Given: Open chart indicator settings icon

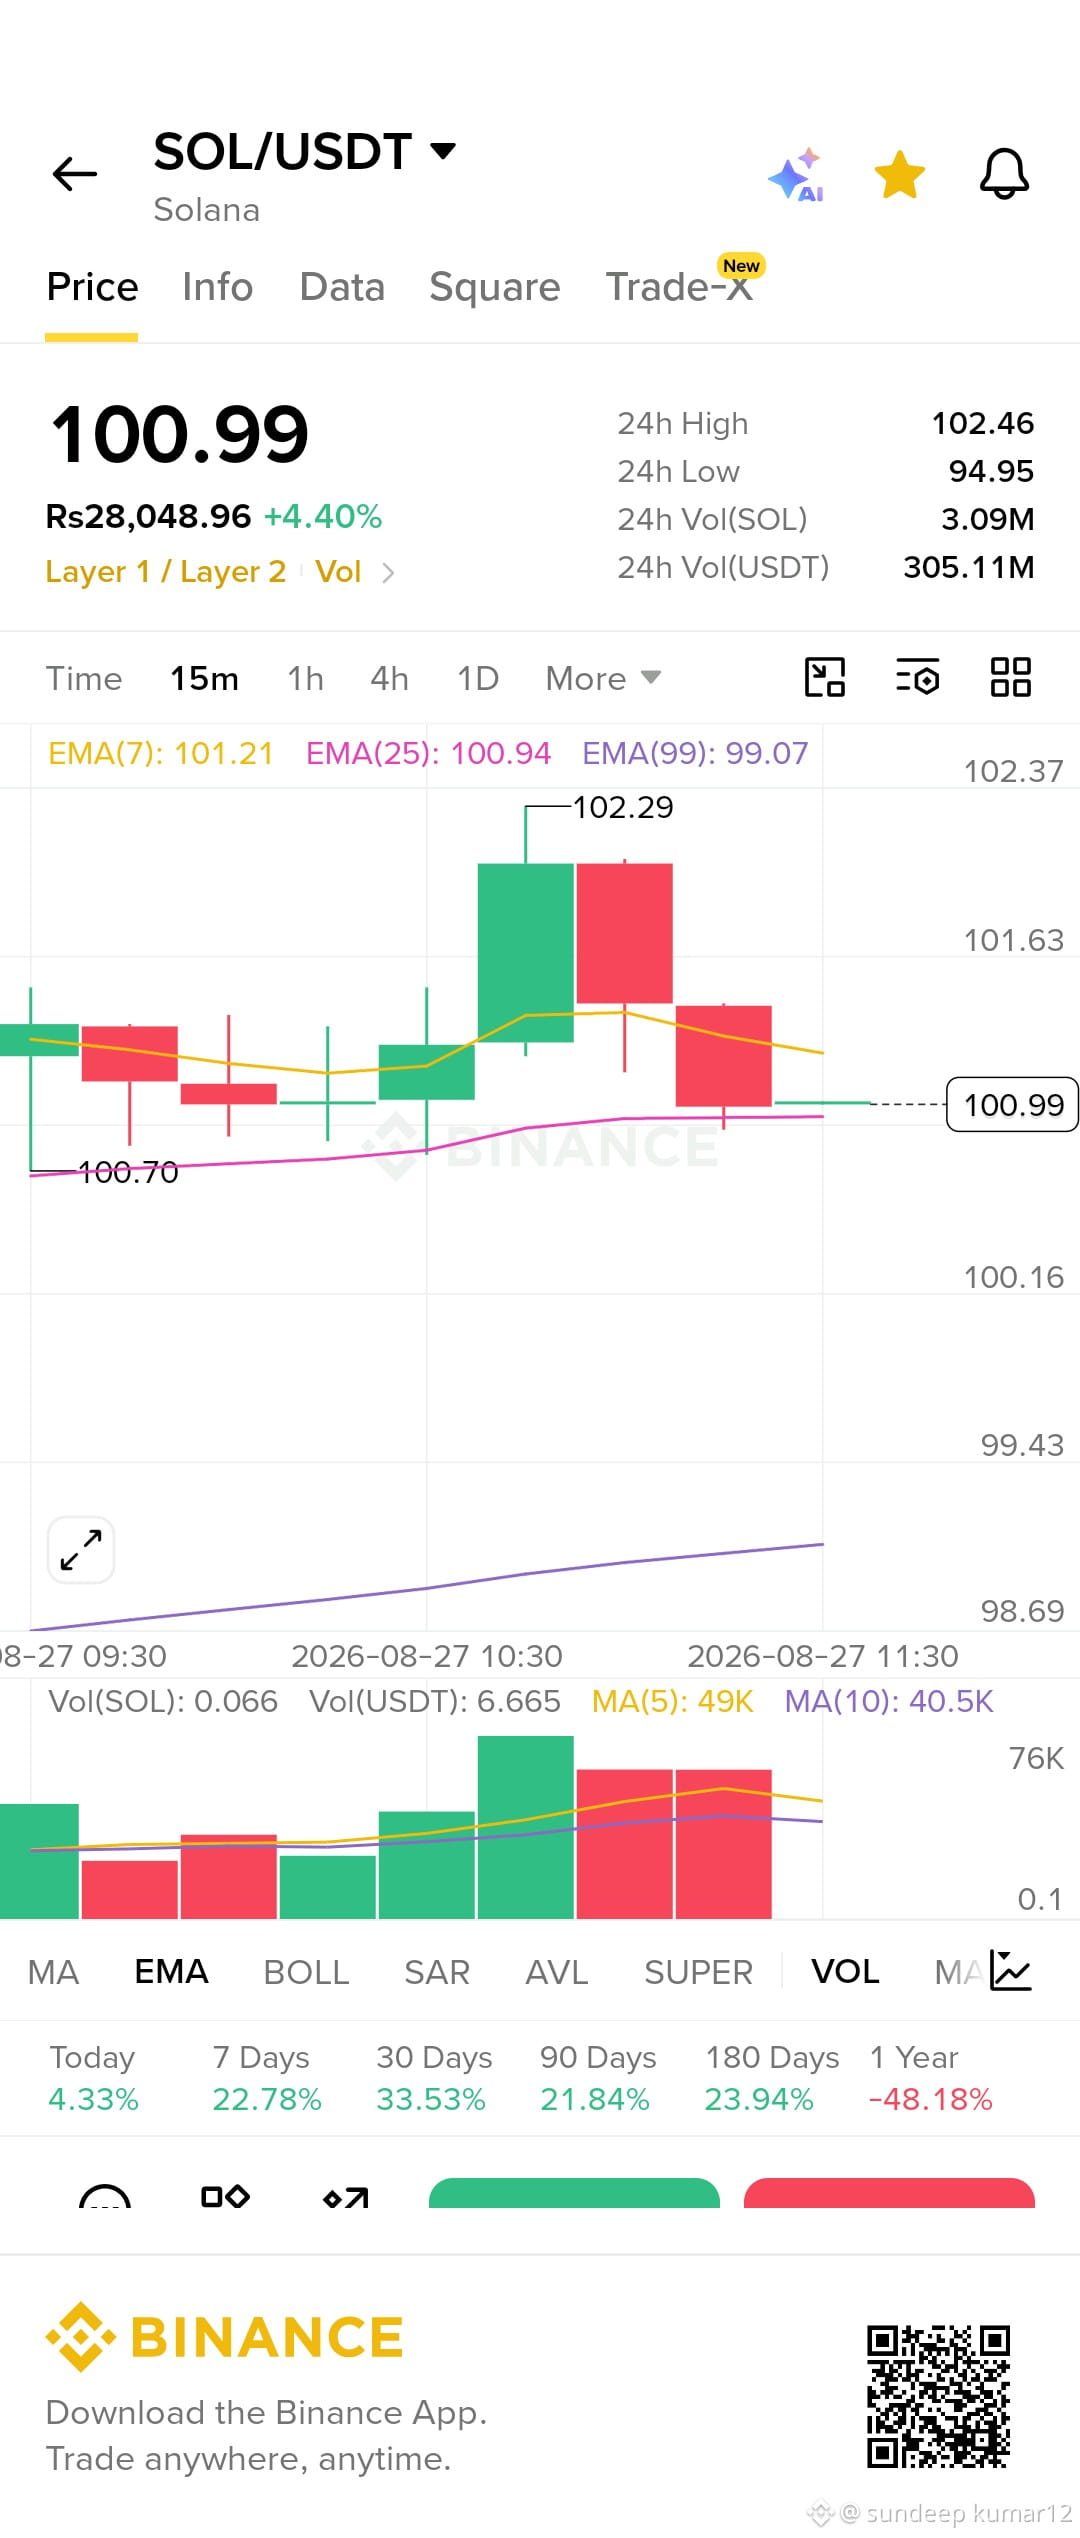Looking at the screenshot, I should 918,677.
